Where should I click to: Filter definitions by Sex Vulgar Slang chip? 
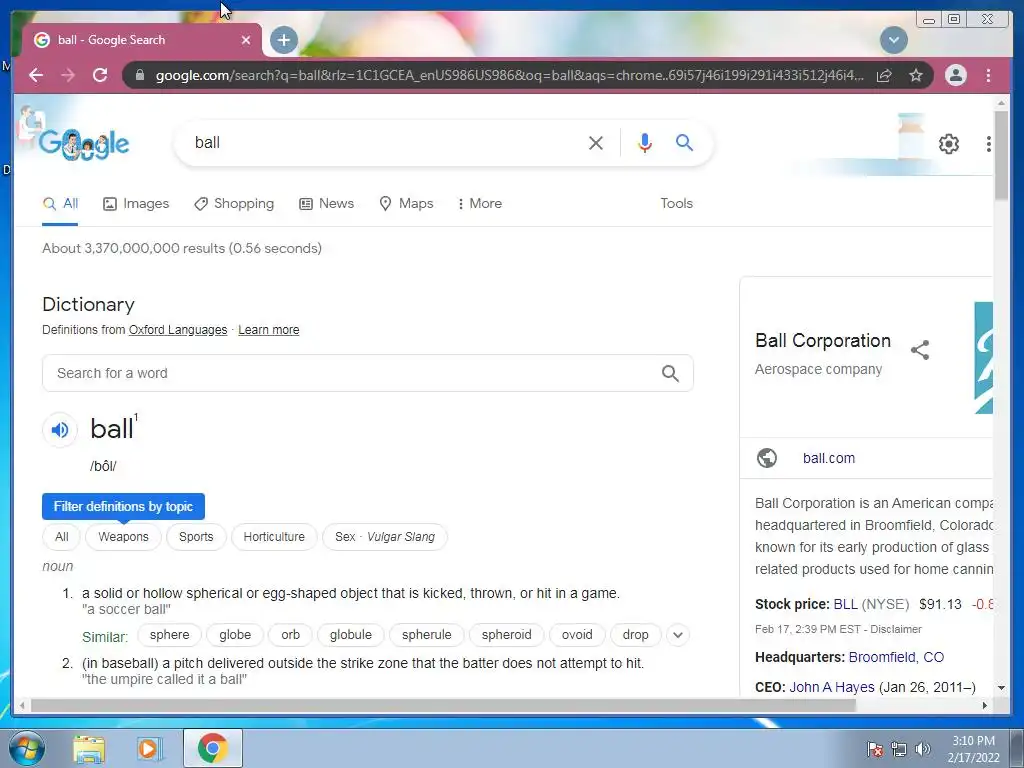(x=385, y=537)
